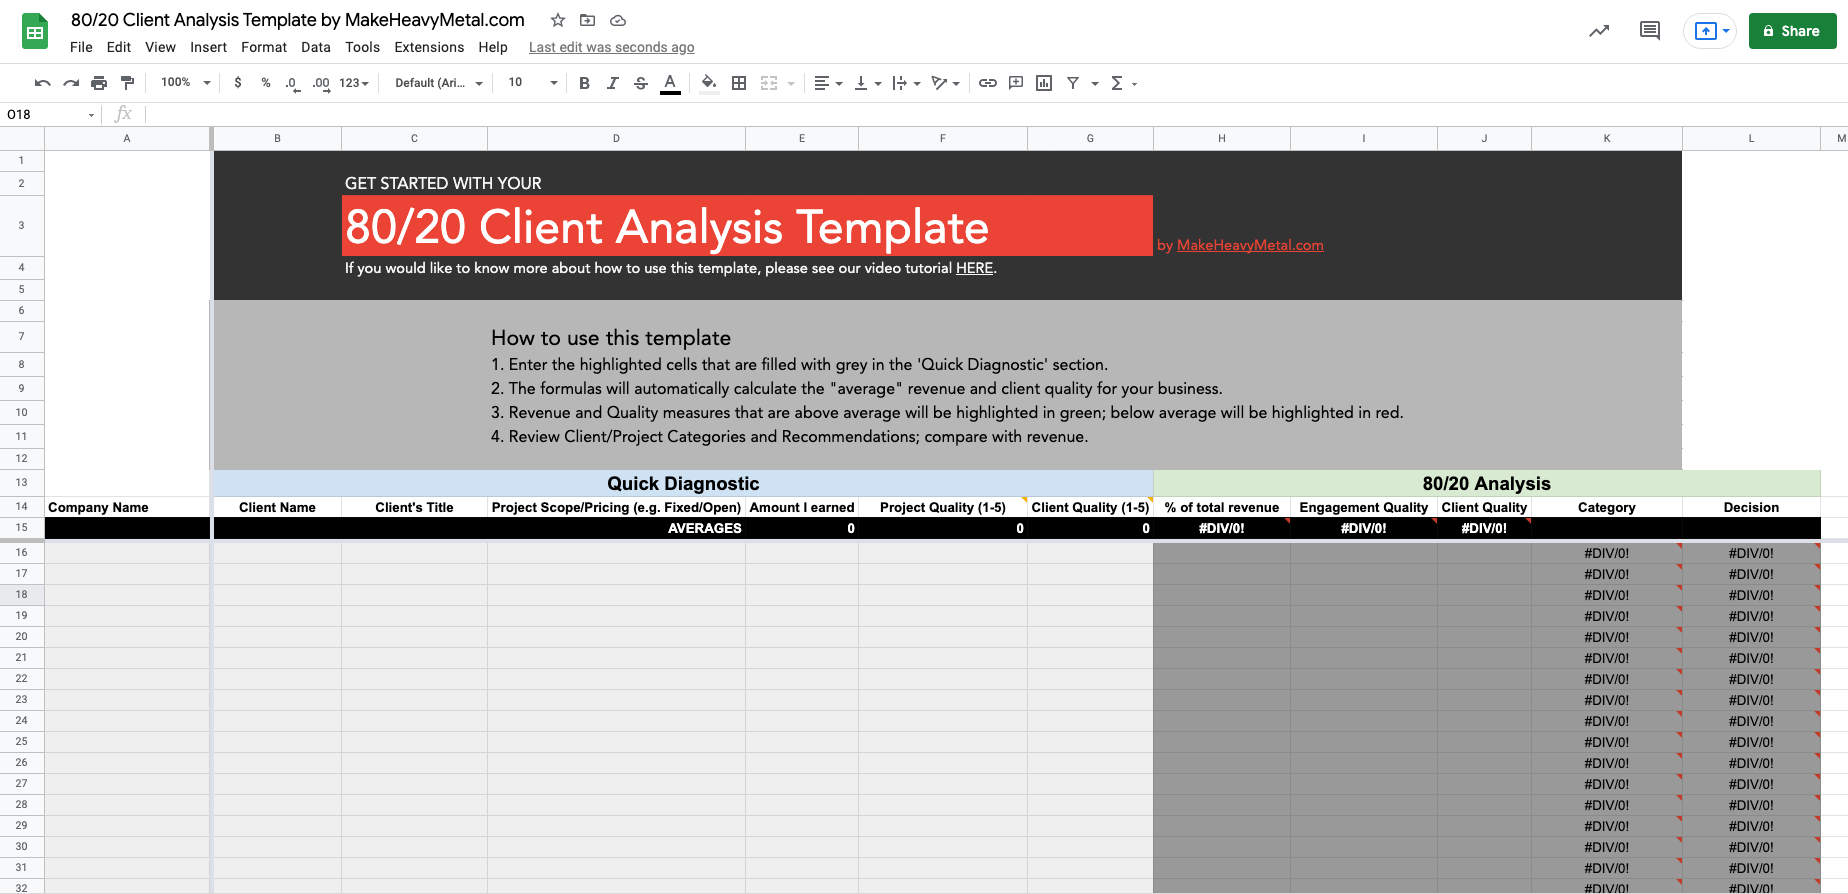Open the View menu
The image size is (1848, 894).
160,47
